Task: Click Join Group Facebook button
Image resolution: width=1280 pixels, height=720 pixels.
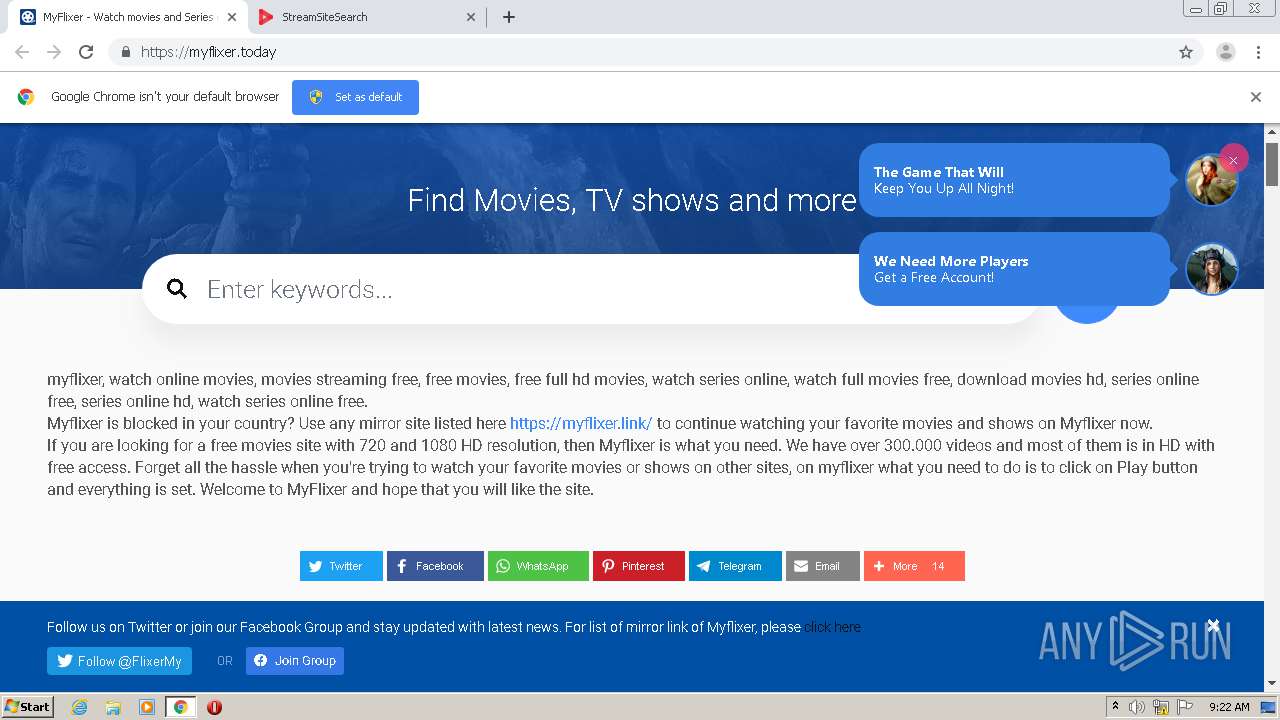Action: click(295, 661)
